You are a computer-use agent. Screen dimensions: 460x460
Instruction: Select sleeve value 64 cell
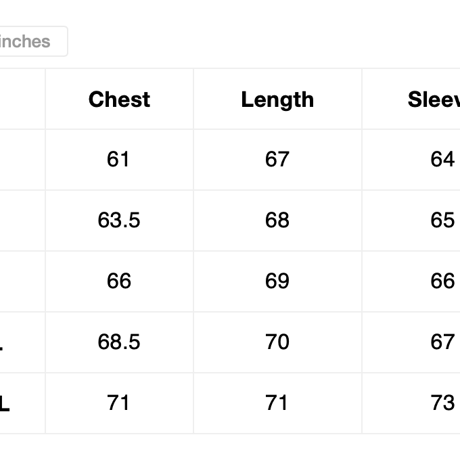coord(411,160)
